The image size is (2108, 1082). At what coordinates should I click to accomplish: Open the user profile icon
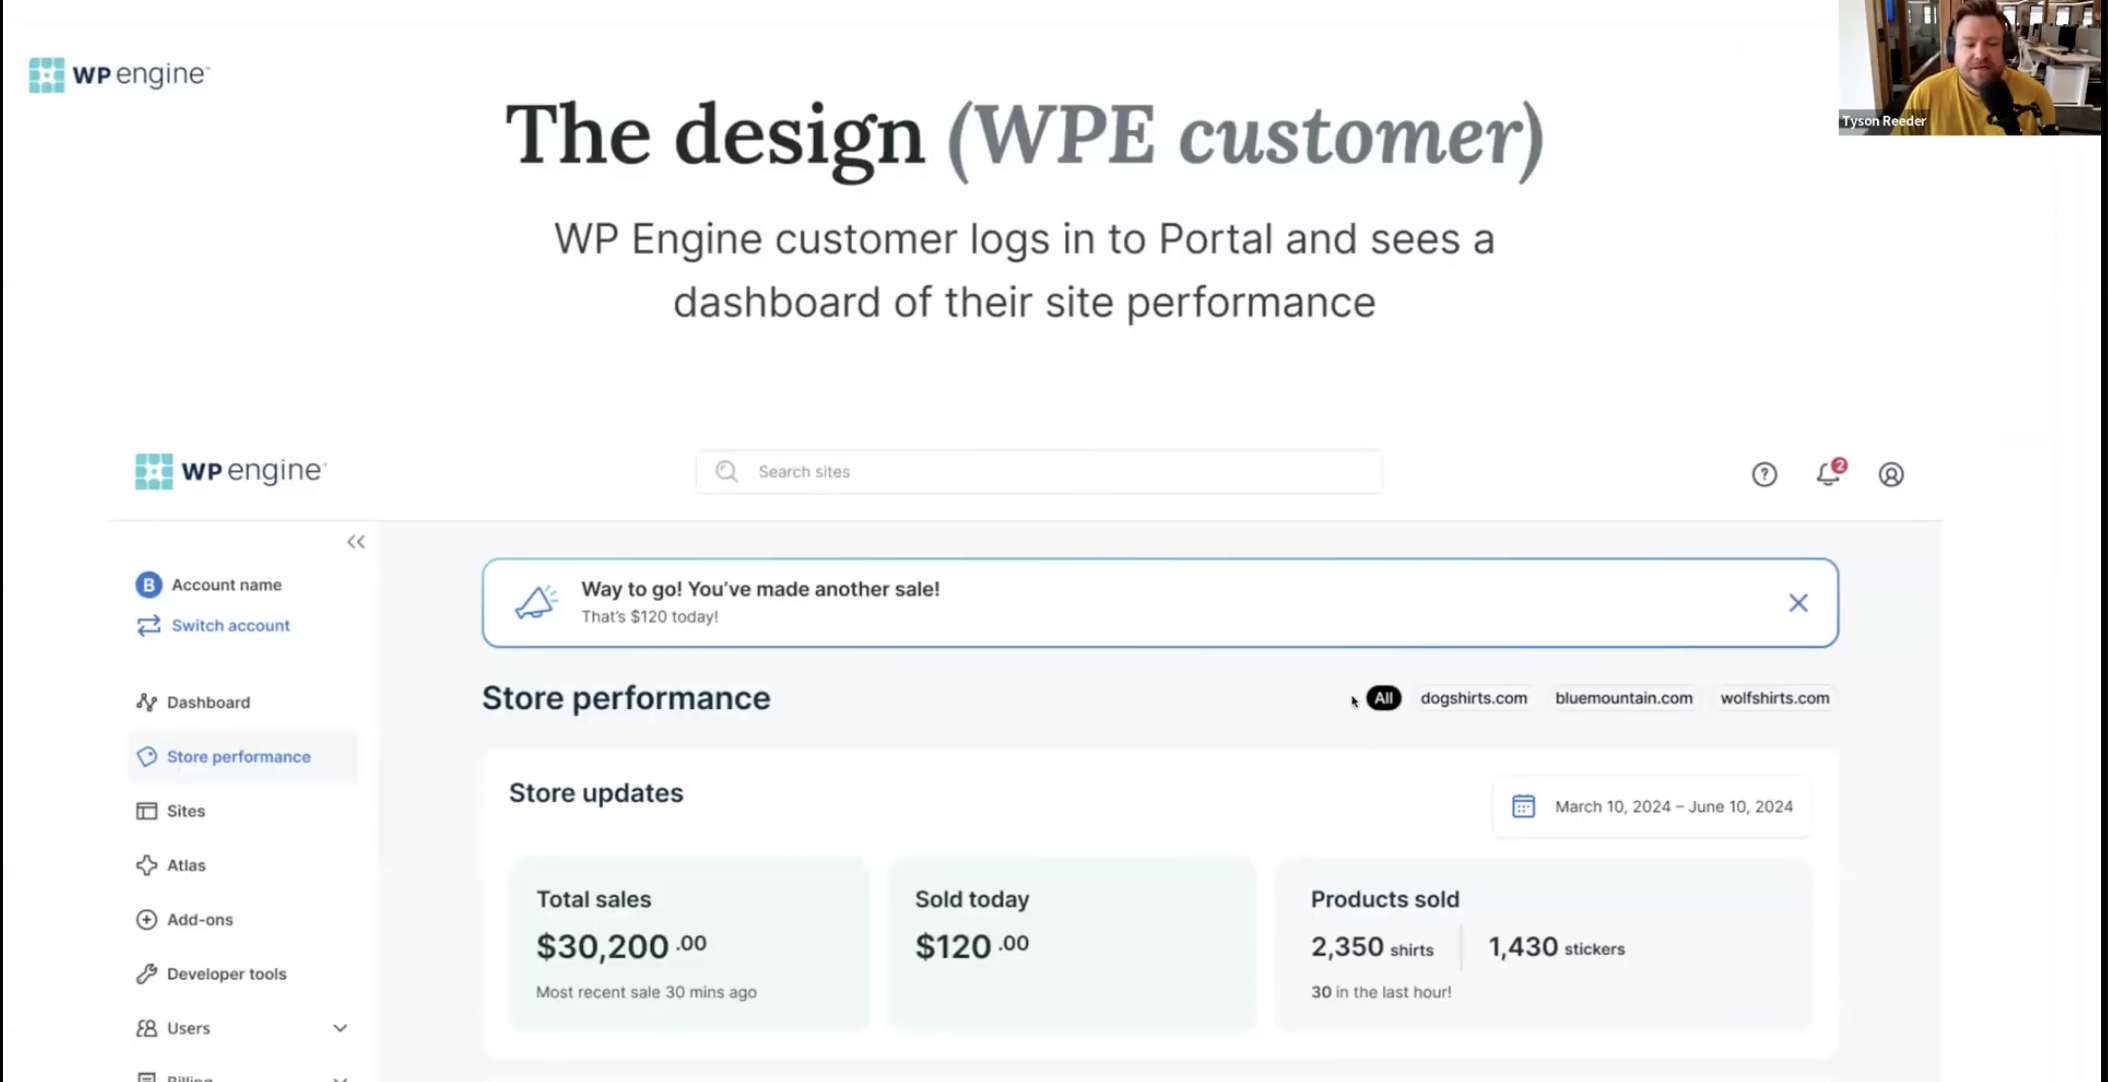1891,474
